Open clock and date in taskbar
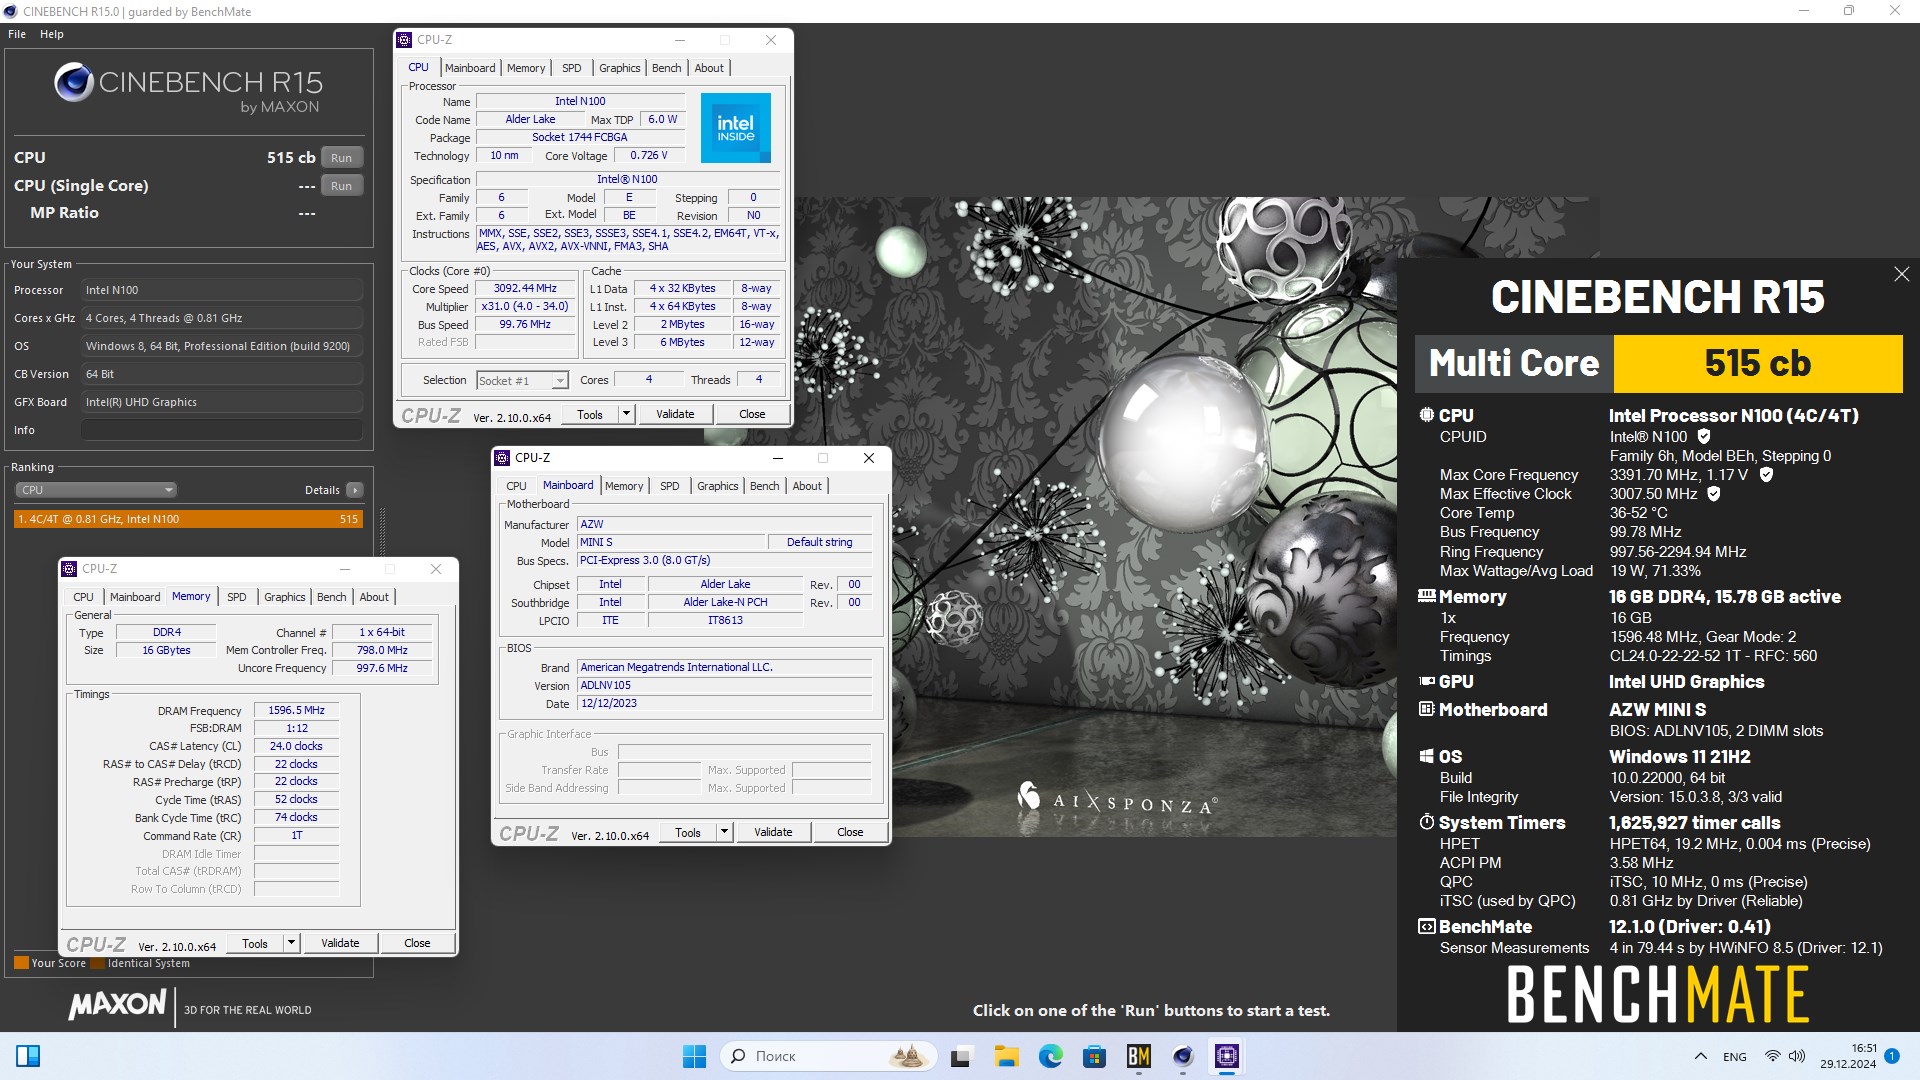 1848,1056
